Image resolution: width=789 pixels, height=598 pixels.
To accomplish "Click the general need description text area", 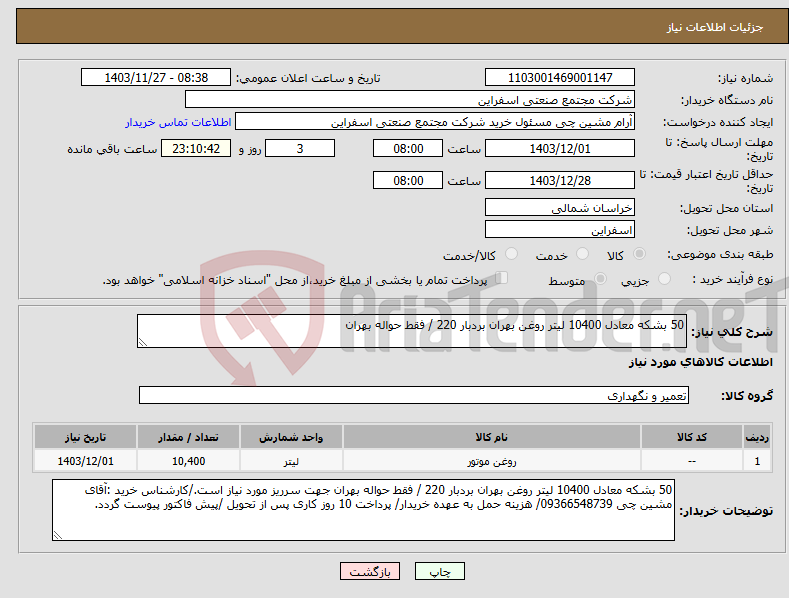I will [x=412, y=331].
